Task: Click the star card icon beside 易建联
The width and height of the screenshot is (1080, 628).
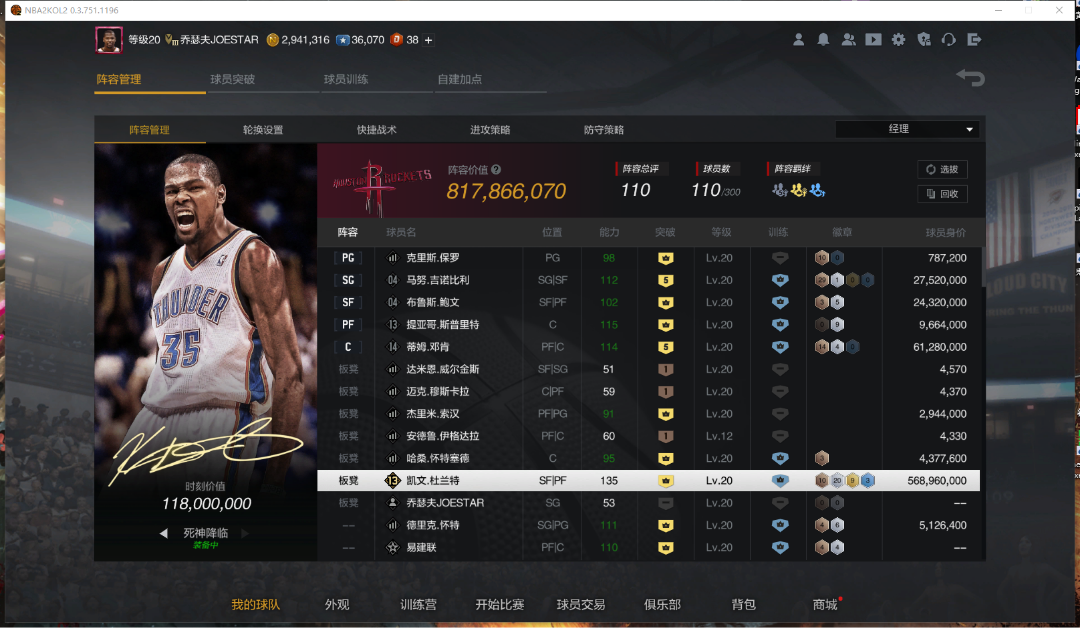Action: 393,547
